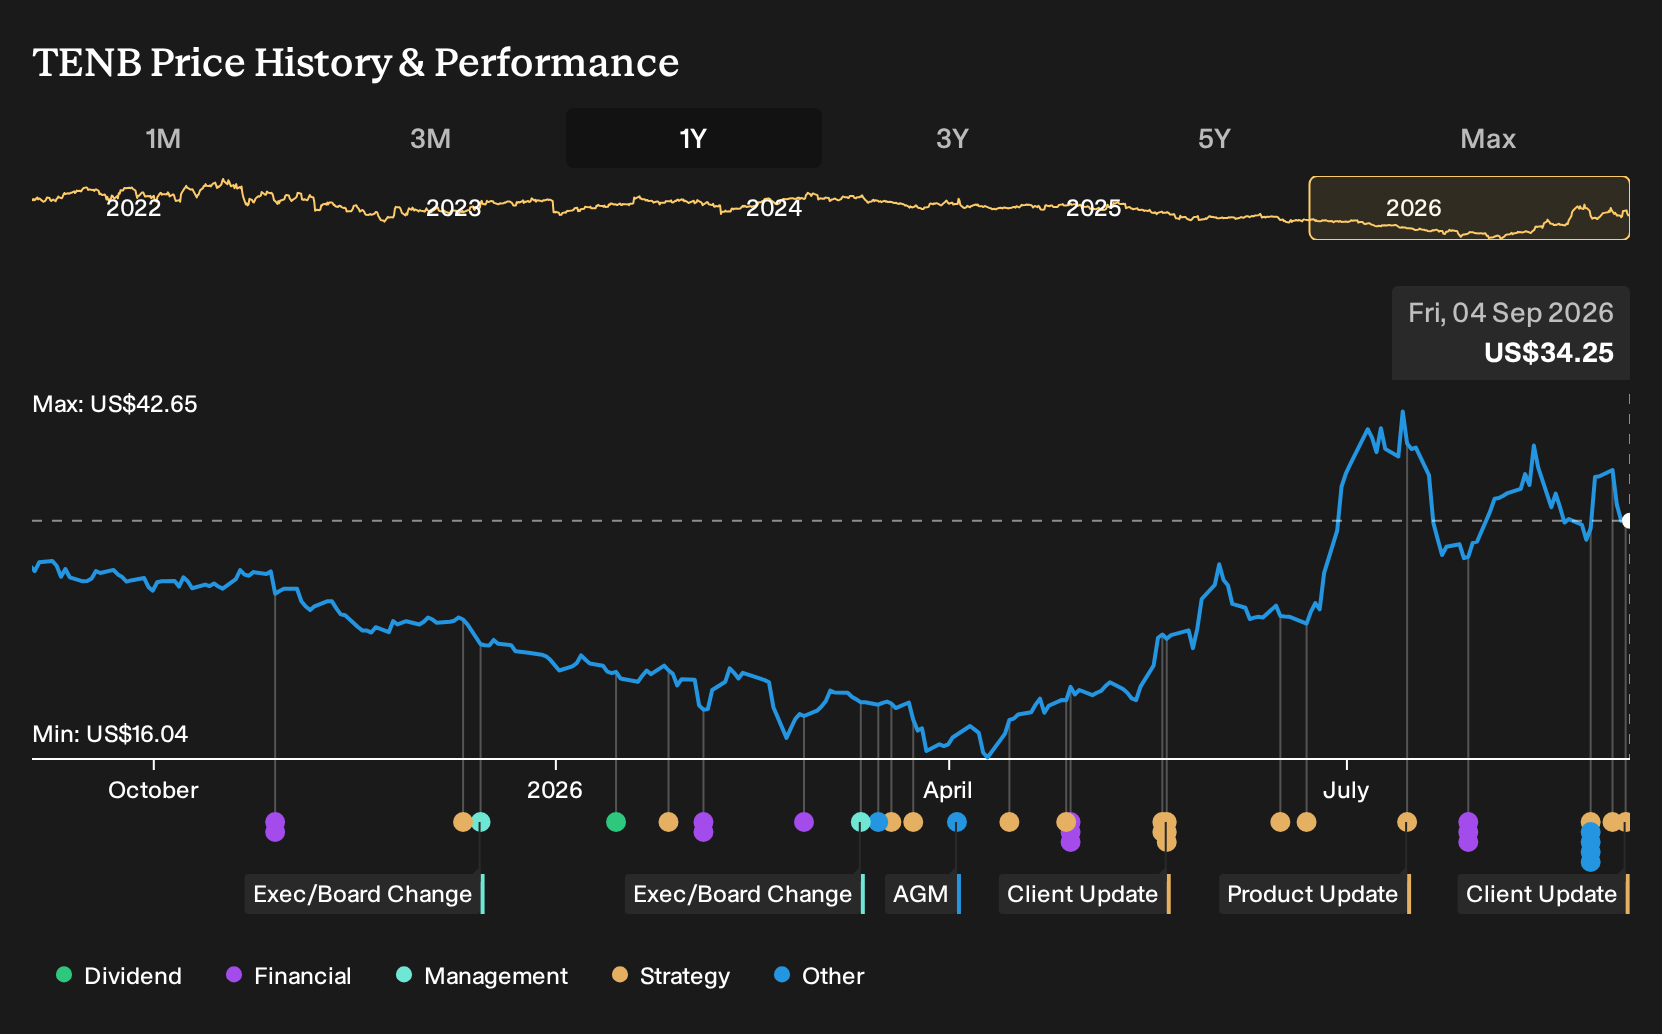1662x1034 pixels.
Task: Toggle Dividend events in the legend
Action: pos(119,976)
